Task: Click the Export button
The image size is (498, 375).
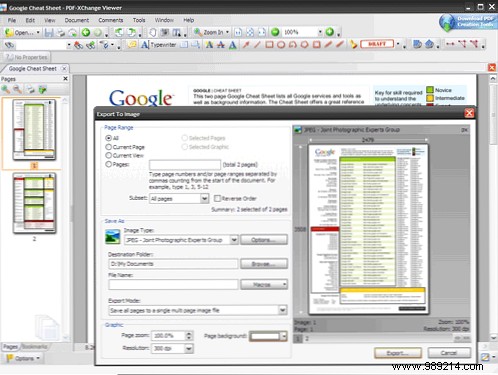Action: [398, 353]
